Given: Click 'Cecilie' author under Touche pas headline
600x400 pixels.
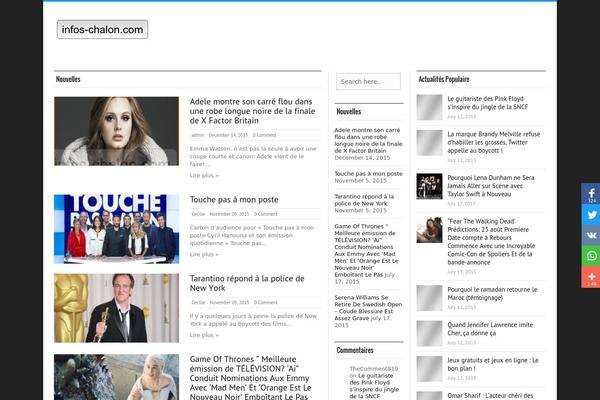Looking at the screenshot, I should pos(199,214).
